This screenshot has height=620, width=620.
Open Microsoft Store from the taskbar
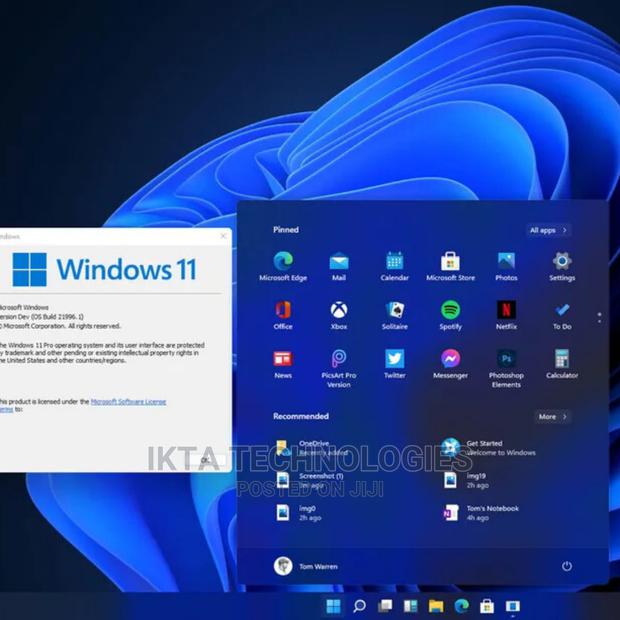pyautogui.click(x=487, y=606)
